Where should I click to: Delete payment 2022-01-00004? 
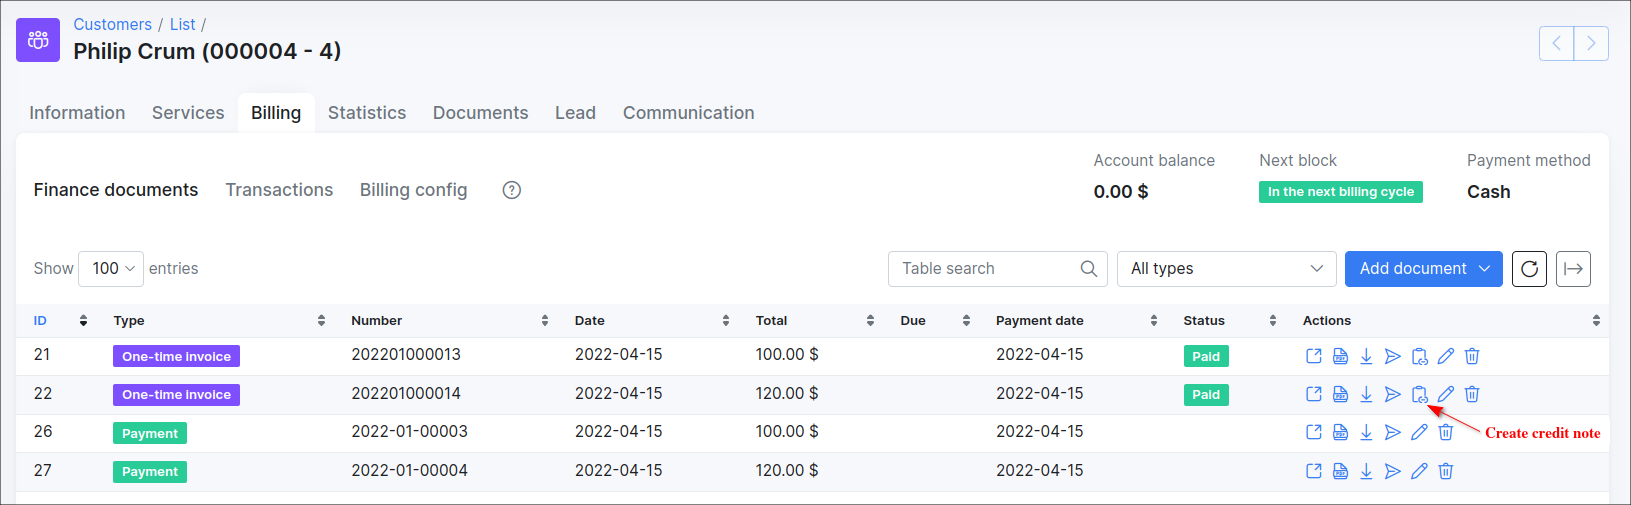coord(1446,472)
